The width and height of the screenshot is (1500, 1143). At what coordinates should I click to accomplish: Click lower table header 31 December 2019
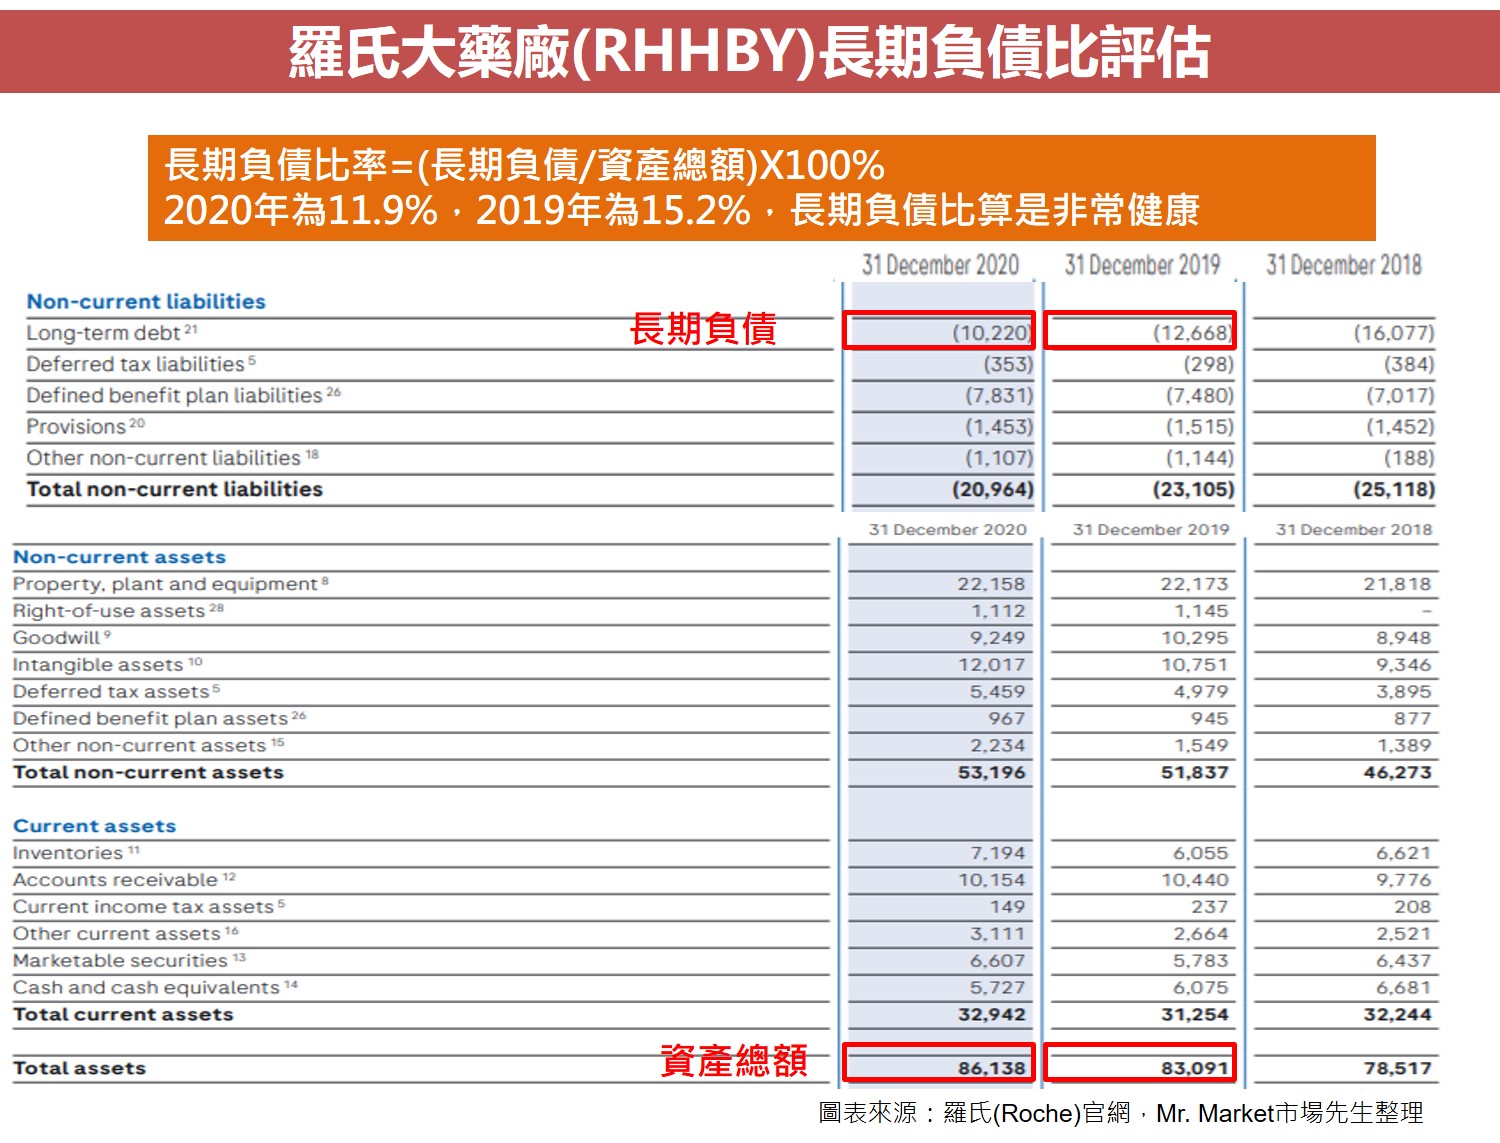1151,529
